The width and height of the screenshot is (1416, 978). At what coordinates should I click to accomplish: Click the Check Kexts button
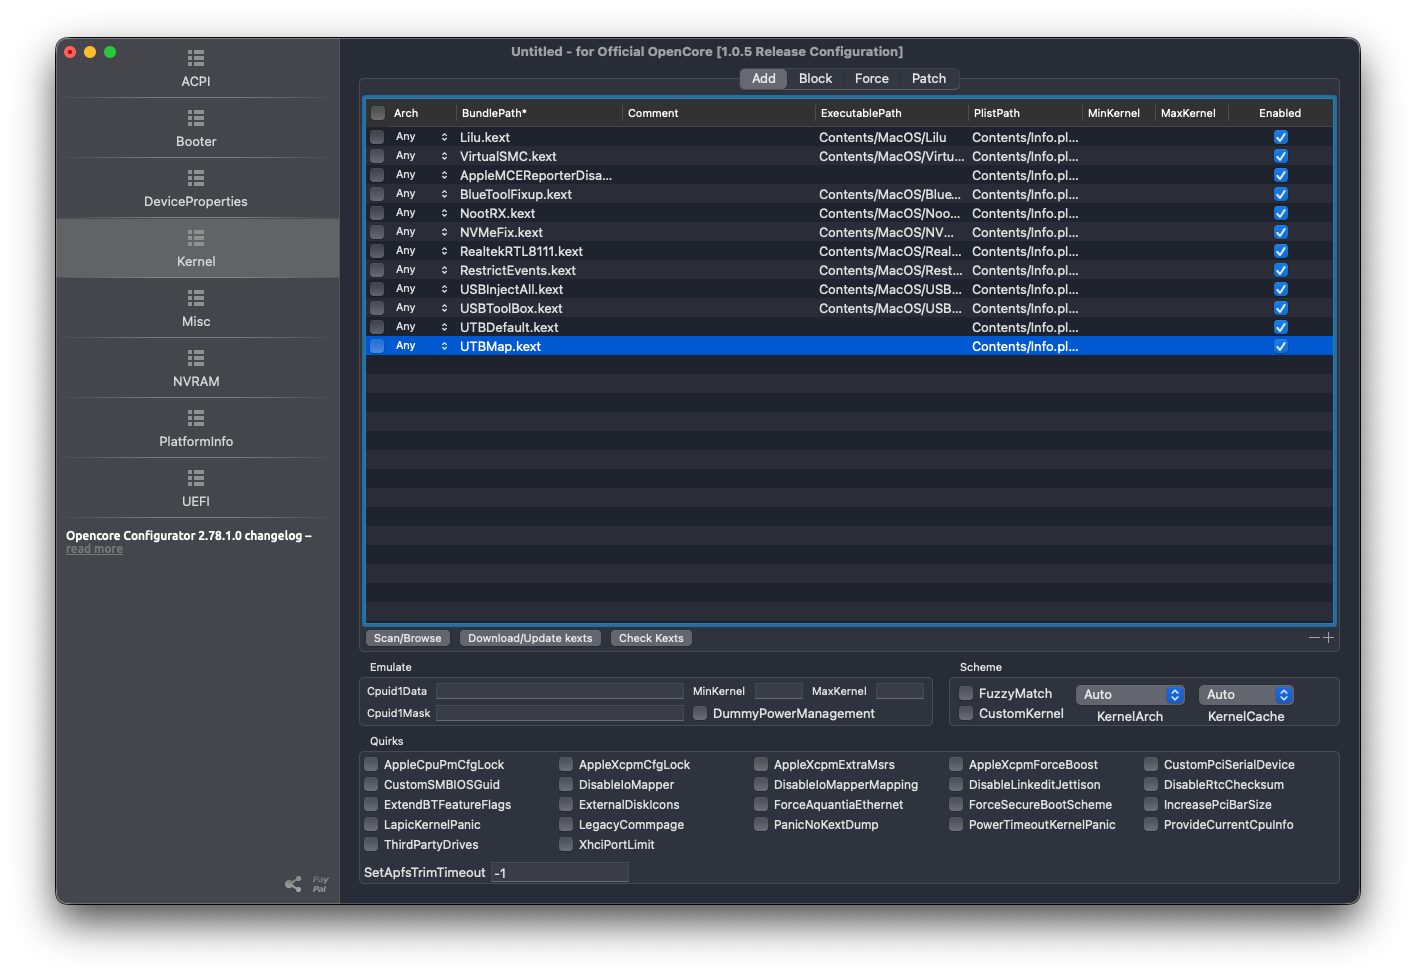651,638
